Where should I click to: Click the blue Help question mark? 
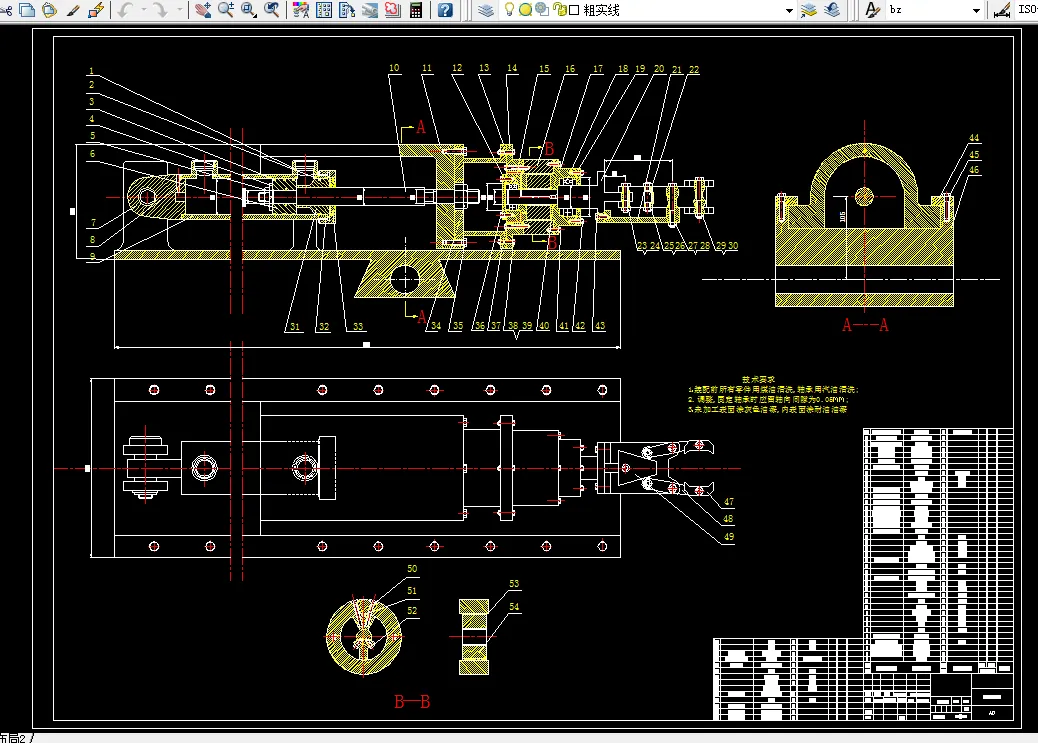tap(446, 10)
